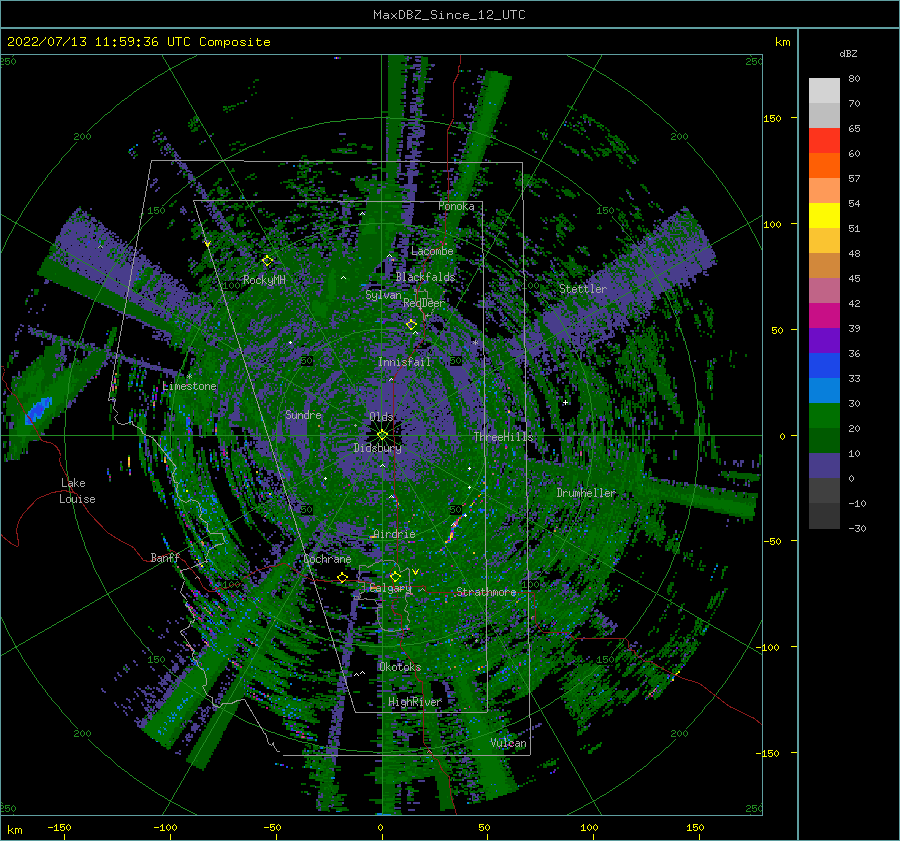Click the Limestone label
The width and height of the screenshot is (900, 841).
(x=189, y=386)
